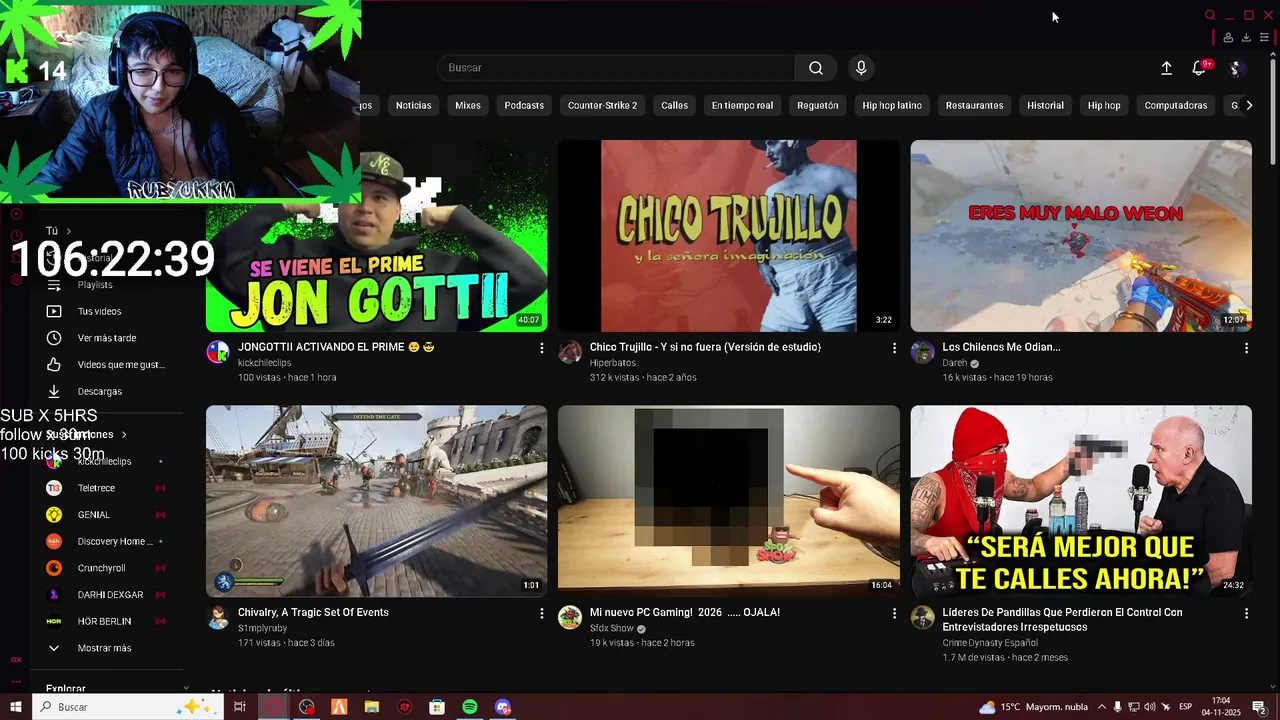Open more options for Mi nuevo PC Gaming video
This screenshot has width=1280, height=720.
click(894, 613)
